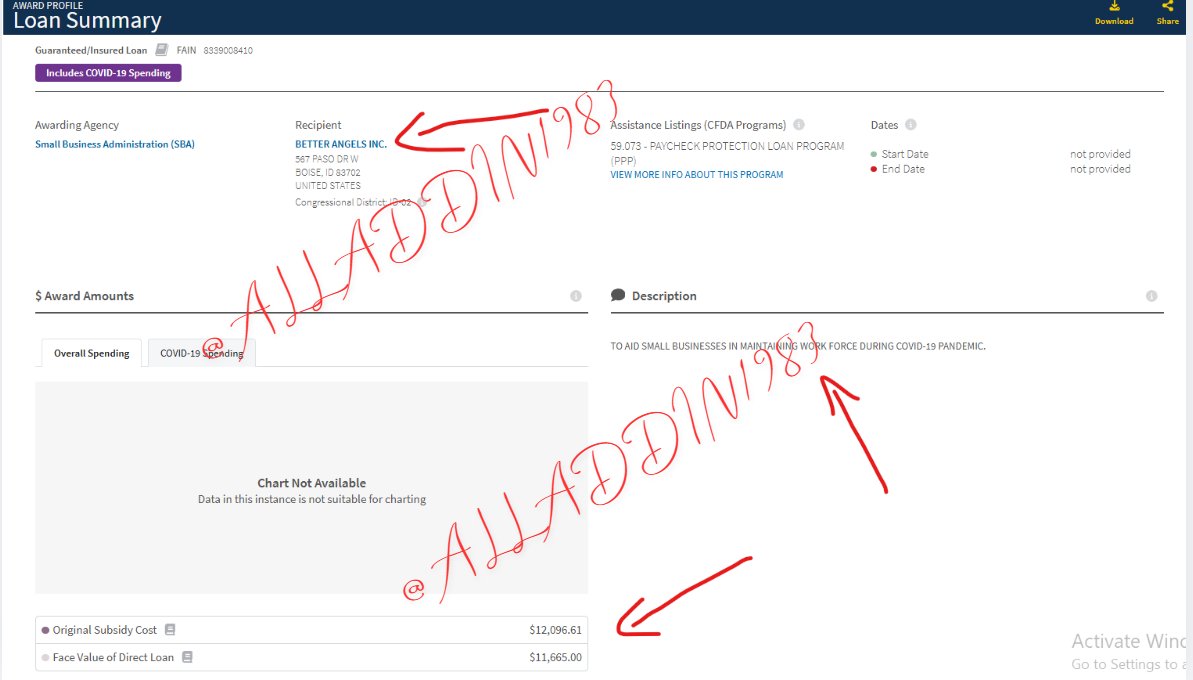
Task: Open info icon for Description section
Action: (1151, 296)
